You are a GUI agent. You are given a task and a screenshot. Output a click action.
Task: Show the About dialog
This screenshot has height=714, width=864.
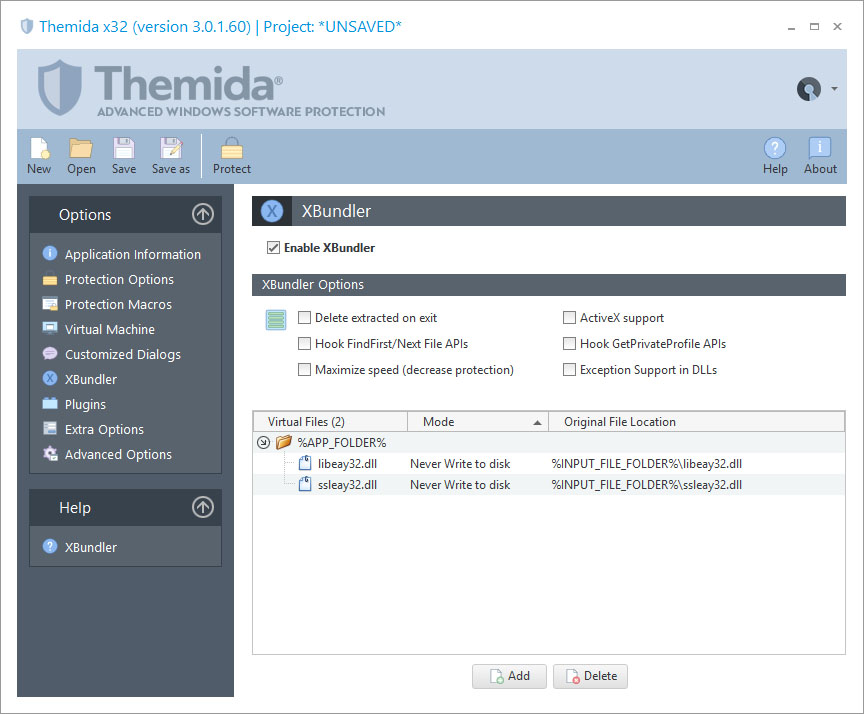click(x=820, y=156)
